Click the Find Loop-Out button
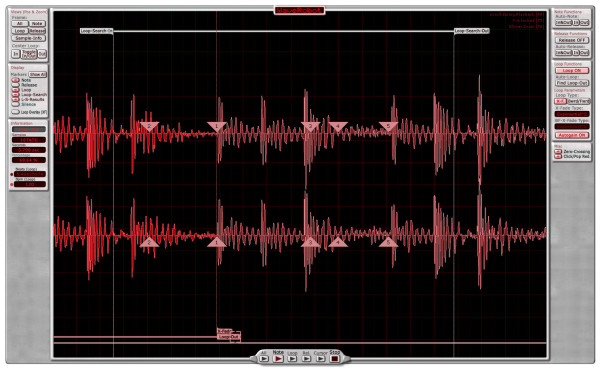 (572, 83)
